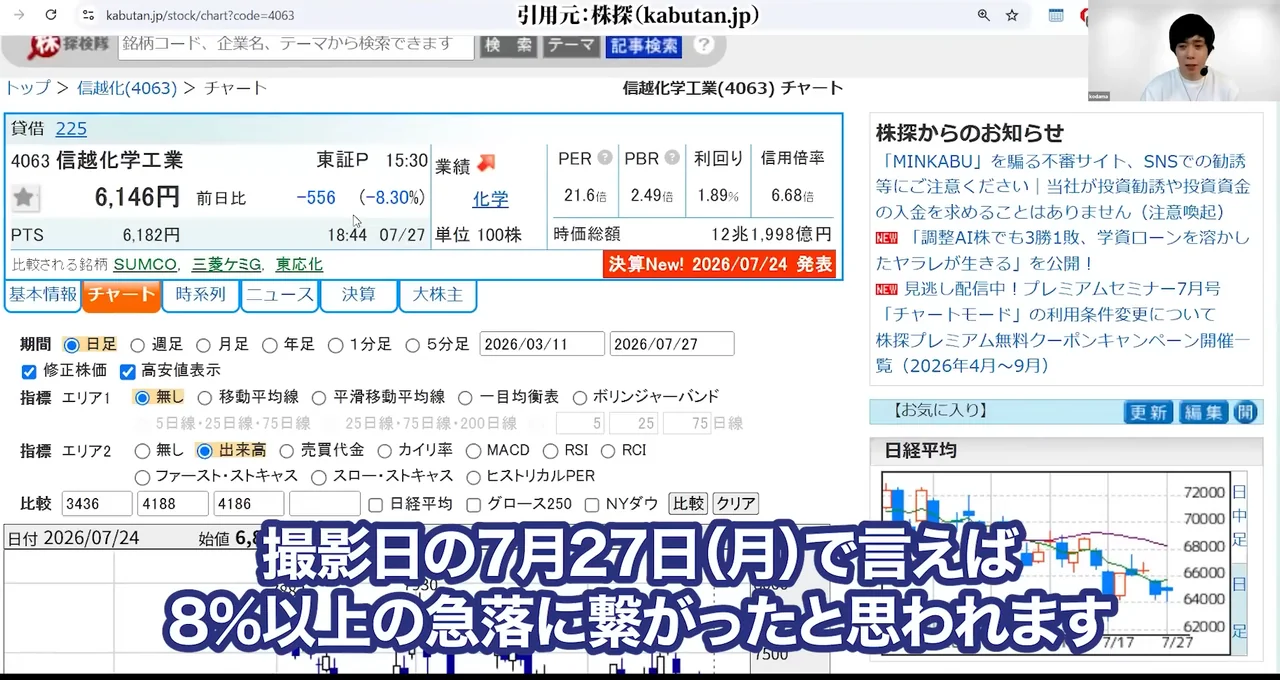Select MACD radio in エリア2

(x=474, y=451)
